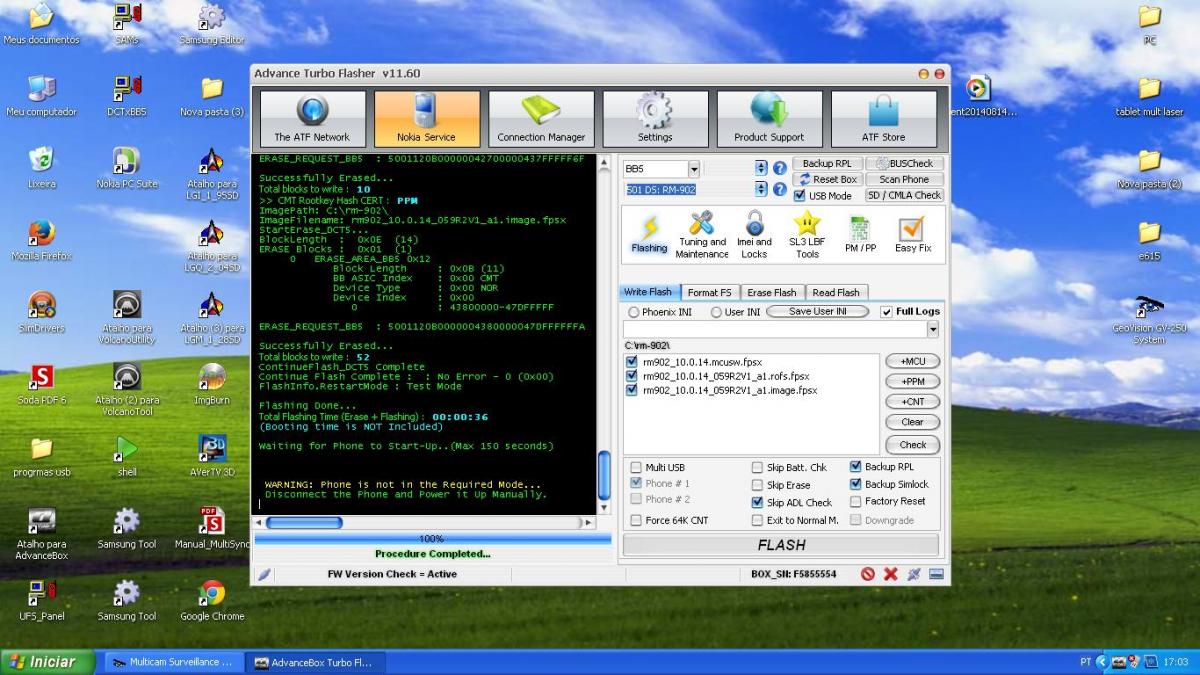Select the UFS_Panel desktop icon
This screenshot has height=675, width=1200.
point(41,600)
